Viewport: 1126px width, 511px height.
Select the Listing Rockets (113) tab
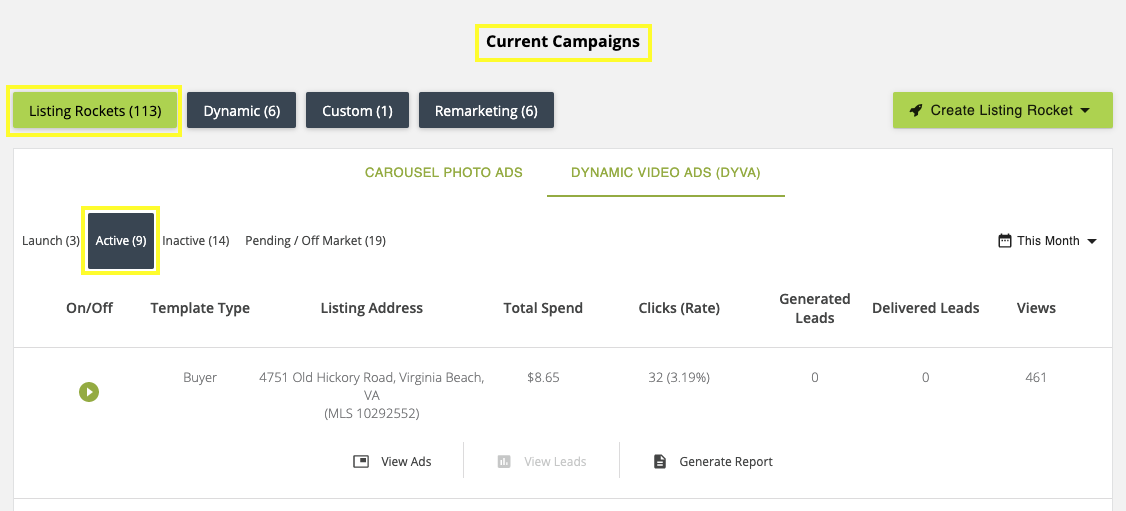(x=95, y=111)
